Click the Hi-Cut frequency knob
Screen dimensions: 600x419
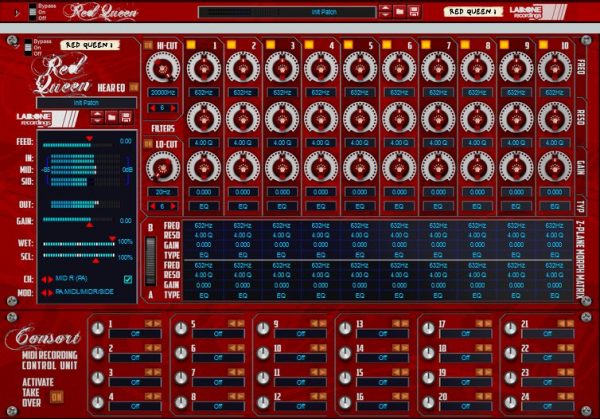coord(162,68)
